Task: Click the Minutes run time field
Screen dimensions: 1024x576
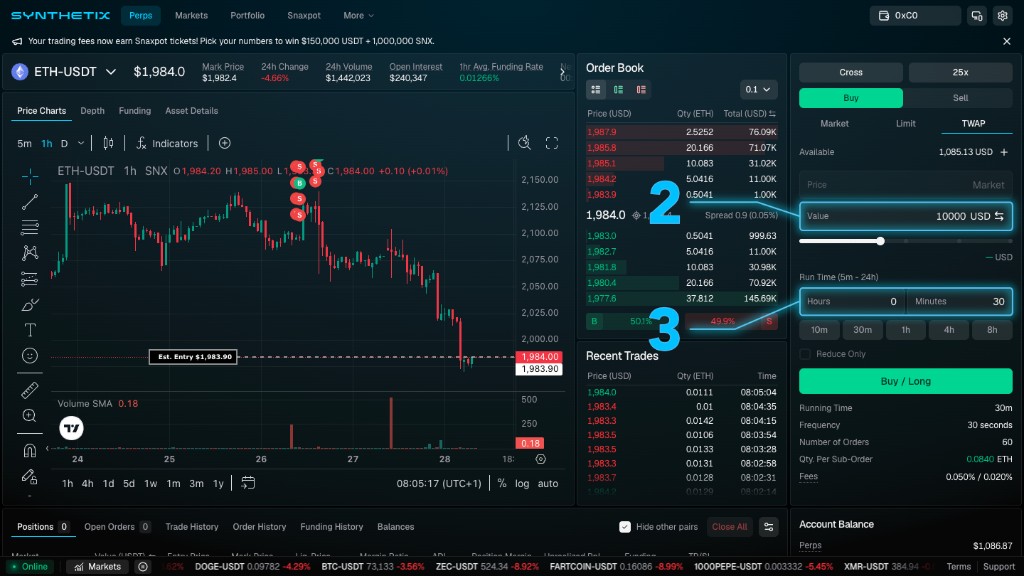Action: [959, 302]
